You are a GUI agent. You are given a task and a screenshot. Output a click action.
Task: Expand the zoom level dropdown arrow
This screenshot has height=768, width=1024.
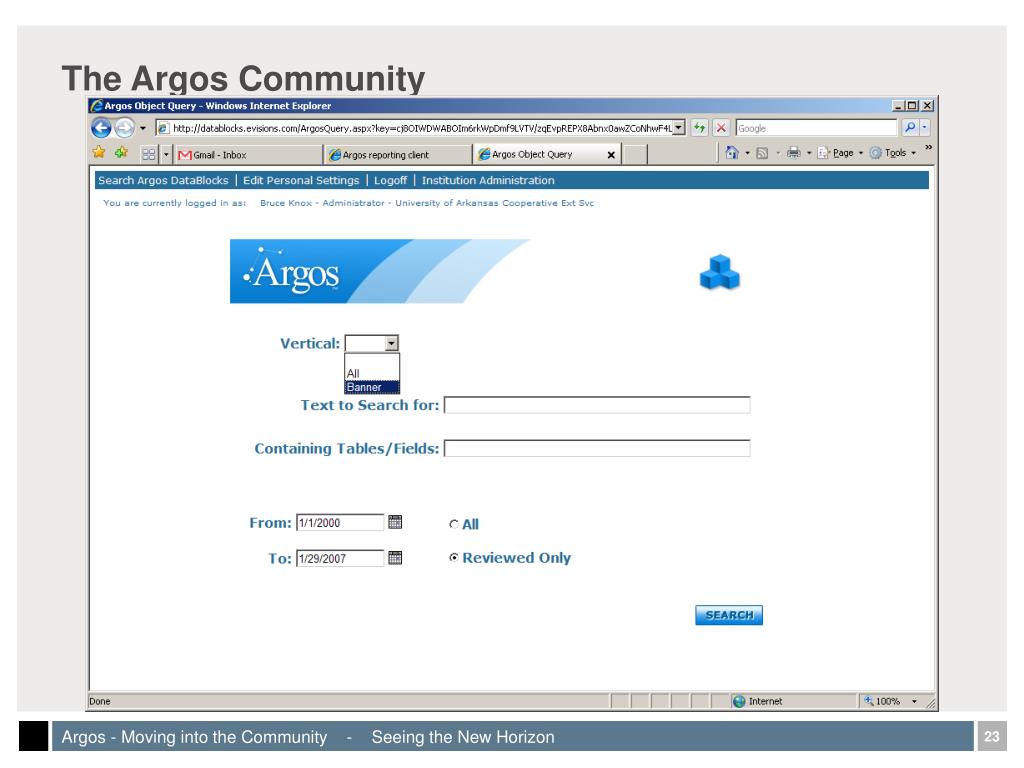[914, 701]
